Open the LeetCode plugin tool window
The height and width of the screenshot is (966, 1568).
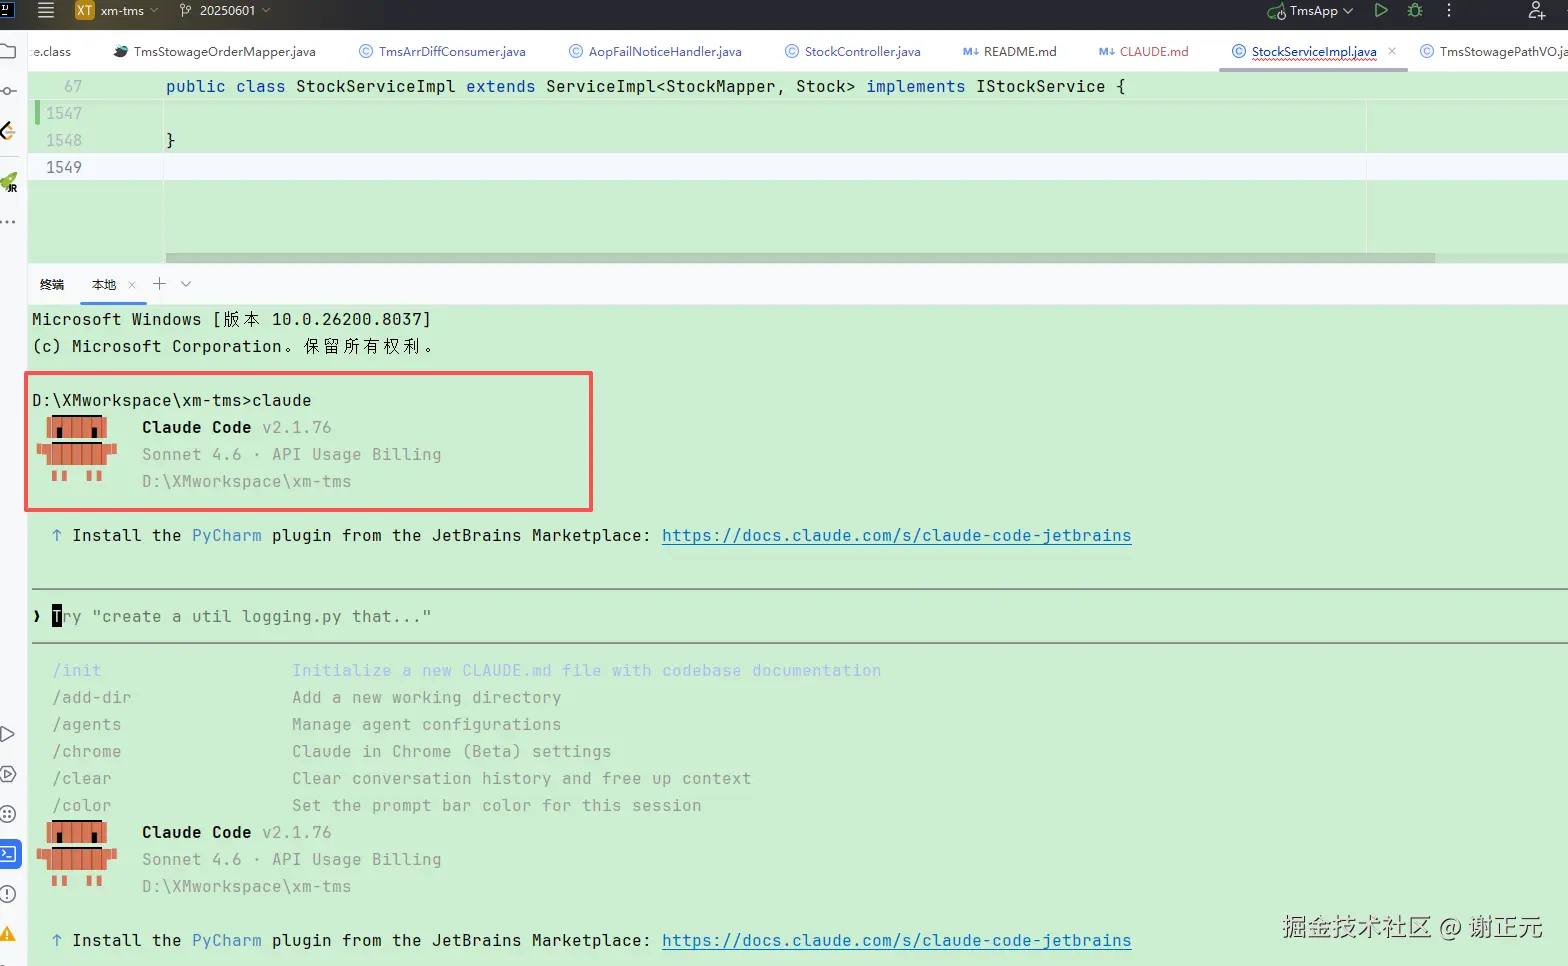tap(8, 131)
